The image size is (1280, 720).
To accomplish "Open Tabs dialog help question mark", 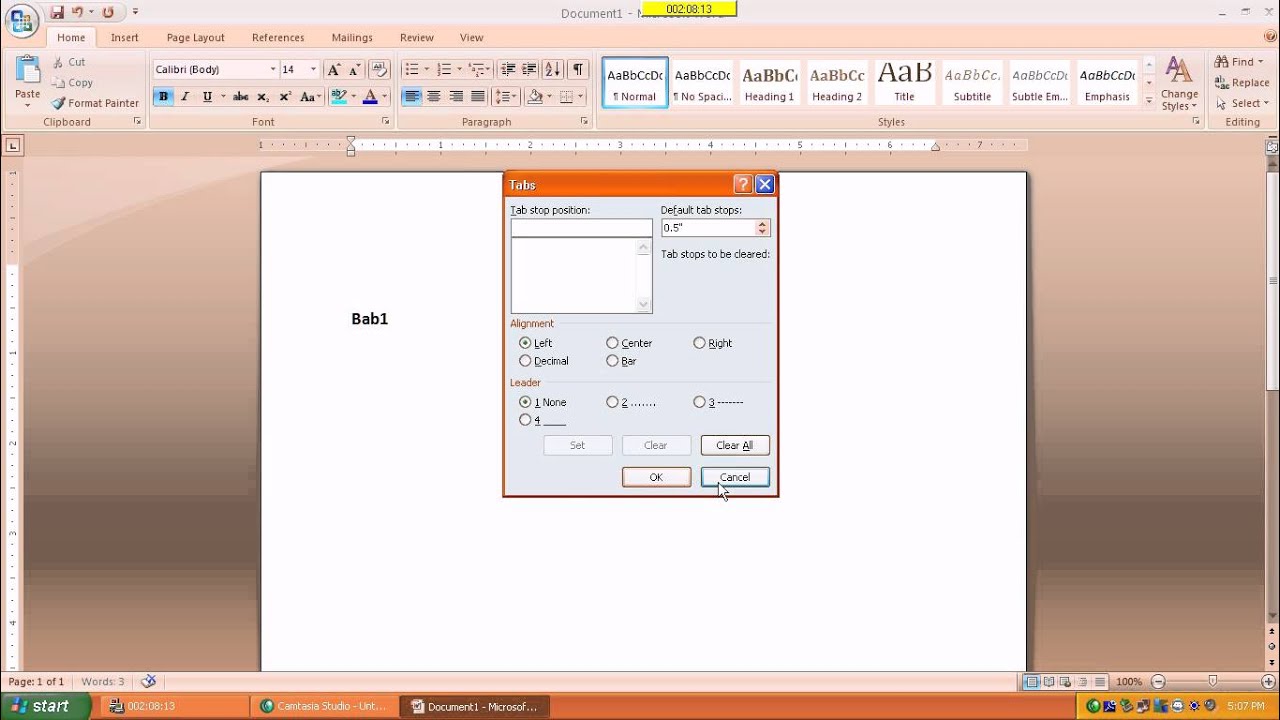I will point(743,184).
